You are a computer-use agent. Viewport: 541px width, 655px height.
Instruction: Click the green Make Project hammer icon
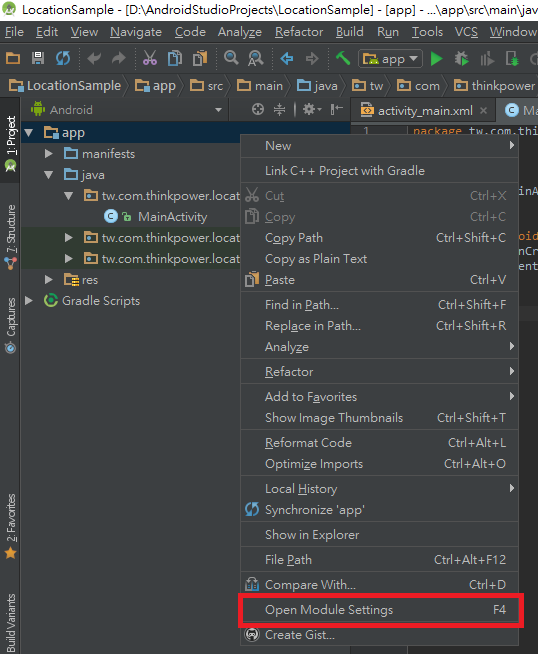343,58
